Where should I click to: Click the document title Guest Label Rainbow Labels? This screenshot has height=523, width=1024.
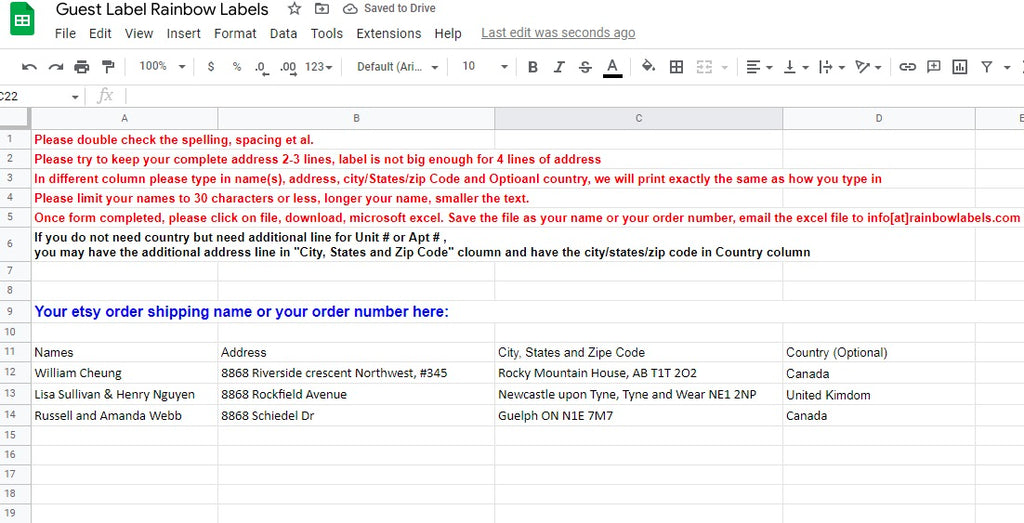(x=162, y=9)
